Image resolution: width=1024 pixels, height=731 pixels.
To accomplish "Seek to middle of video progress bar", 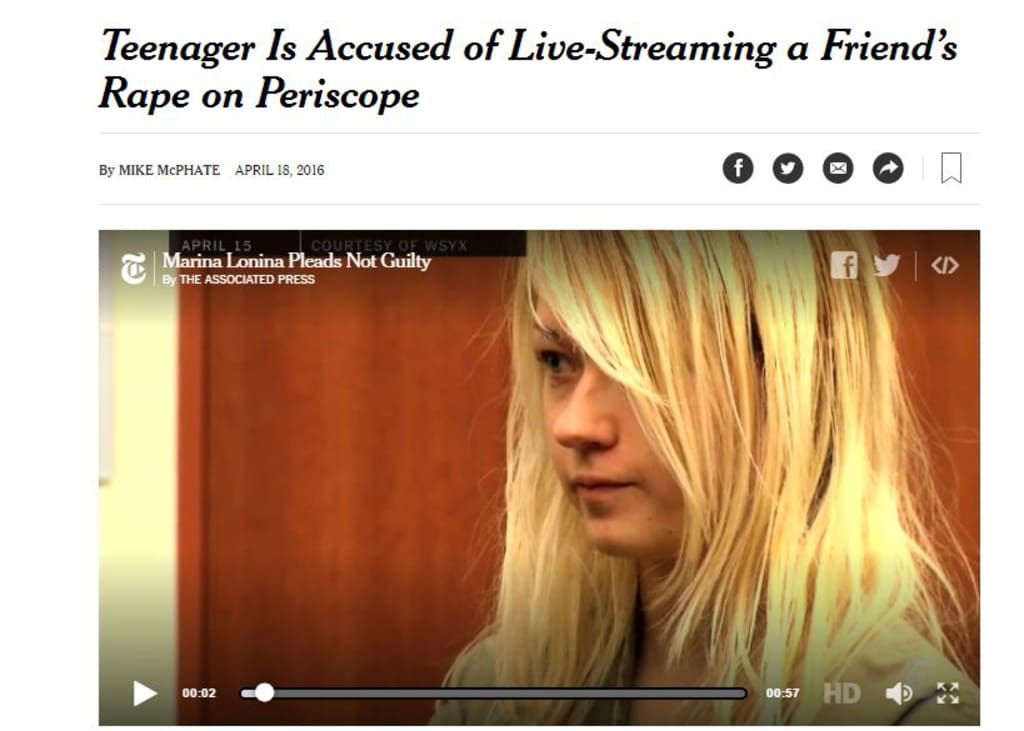I will click(x=494, y=693).
